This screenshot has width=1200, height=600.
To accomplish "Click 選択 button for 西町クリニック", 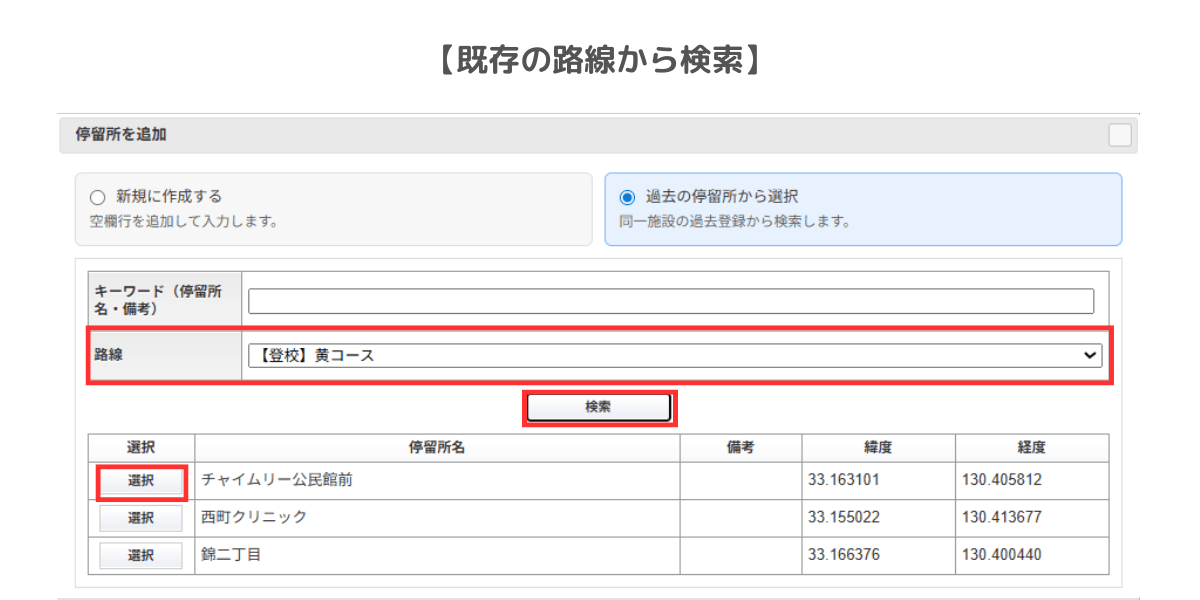I will click(141, 518).
